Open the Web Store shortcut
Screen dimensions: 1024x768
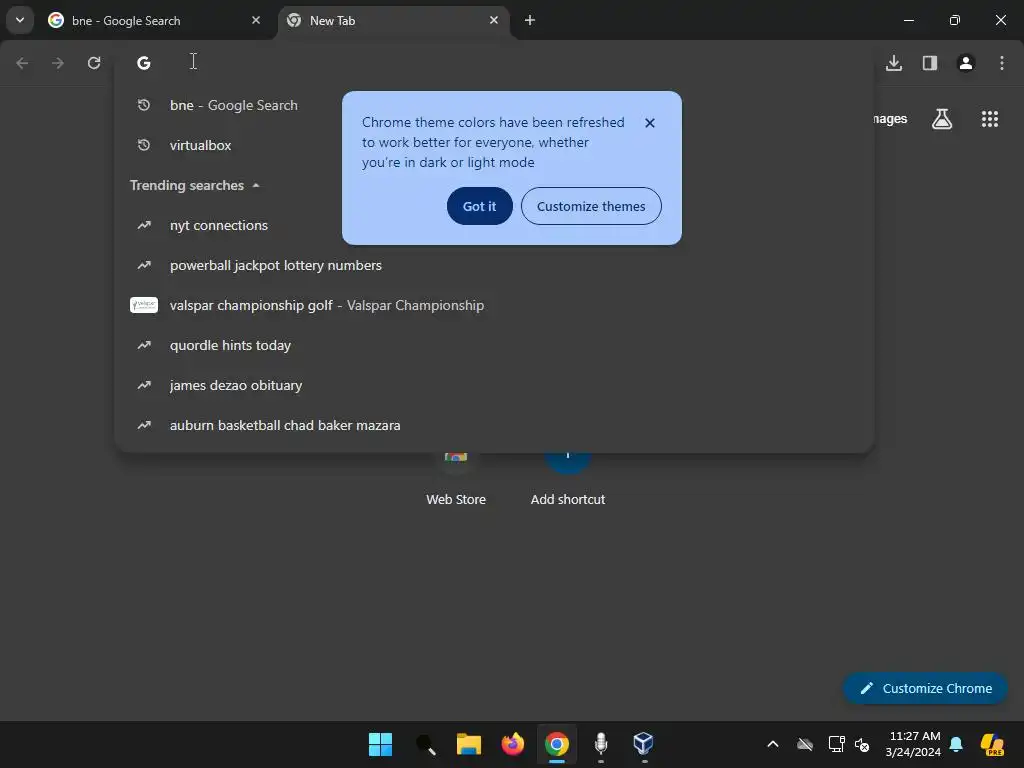point(456,480)
